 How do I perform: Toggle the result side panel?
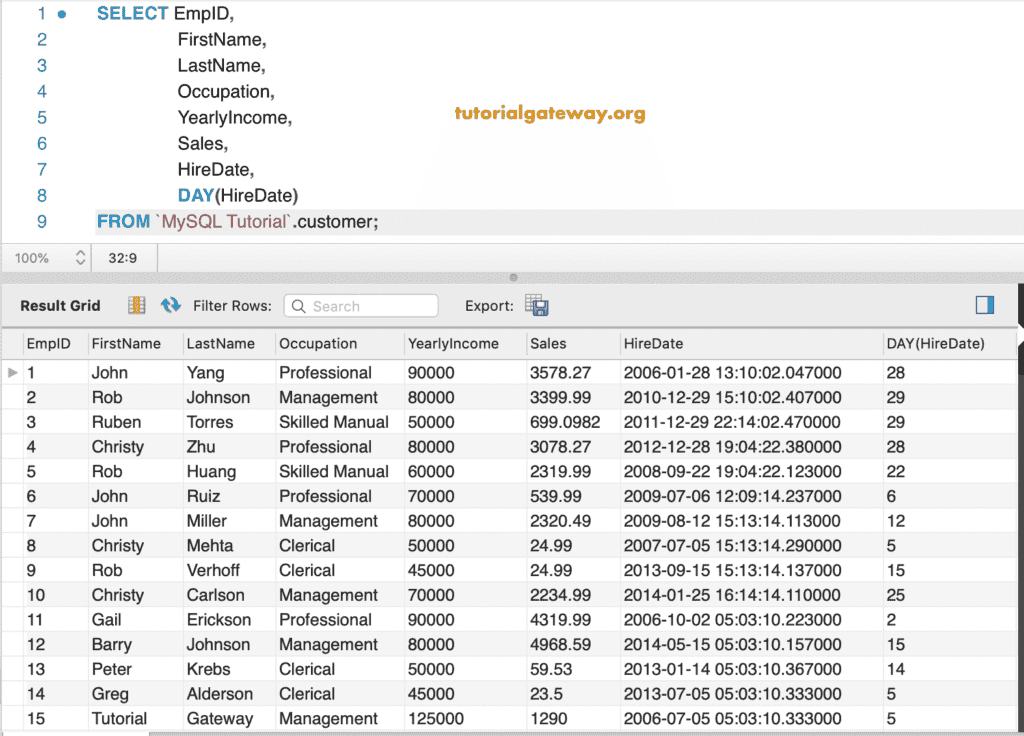click(x=984, y=305)
